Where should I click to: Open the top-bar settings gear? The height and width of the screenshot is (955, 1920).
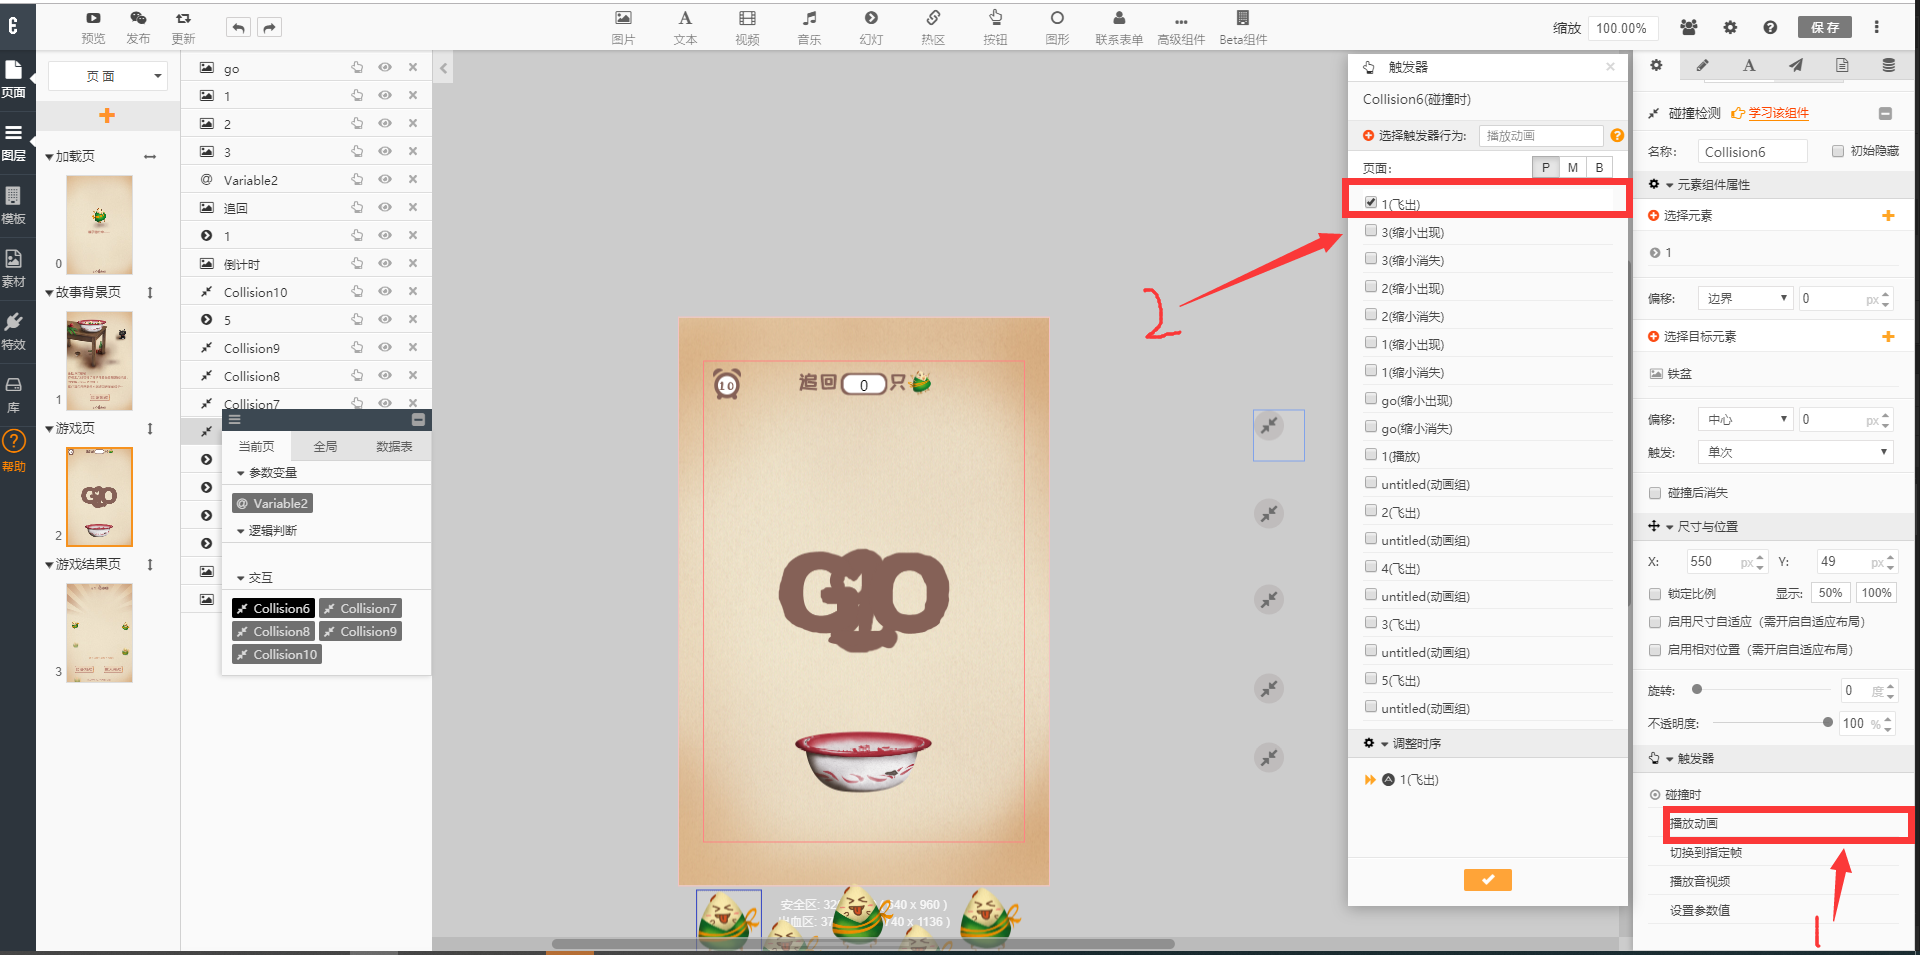click(1730, 27)
